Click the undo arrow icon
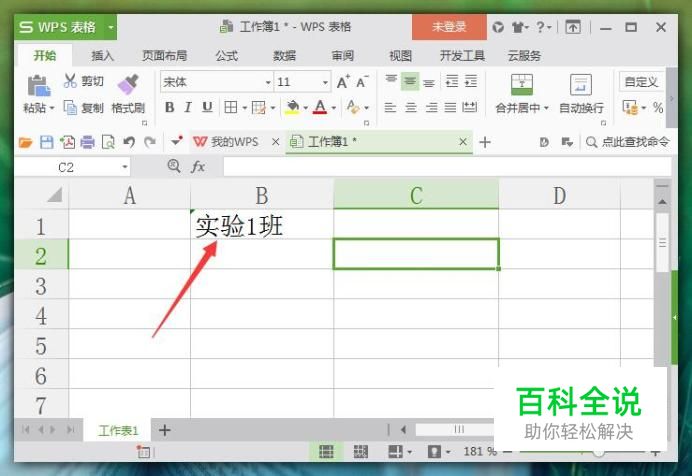 (x=129, y=142)
